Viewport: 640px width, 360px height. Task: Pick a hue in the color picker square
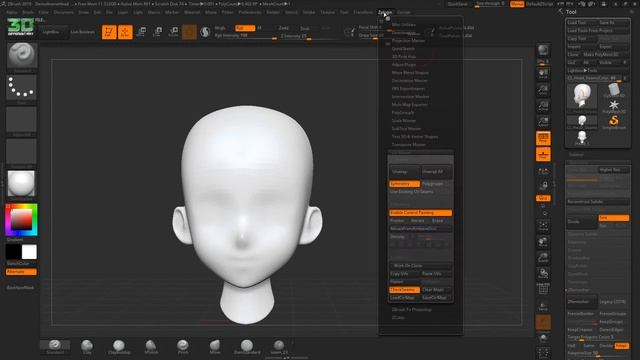click(21, 220)
